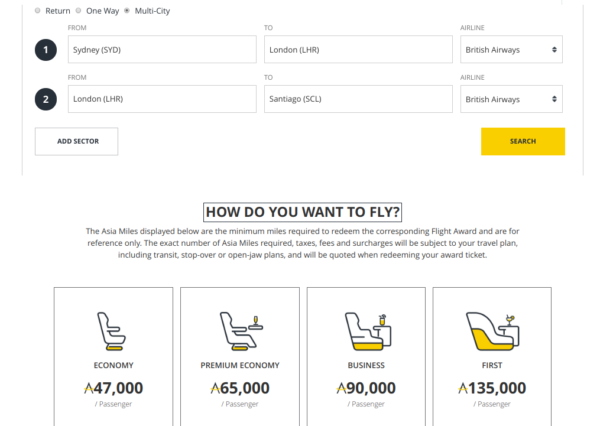Click the sector 1 number badge

(46, 50)
